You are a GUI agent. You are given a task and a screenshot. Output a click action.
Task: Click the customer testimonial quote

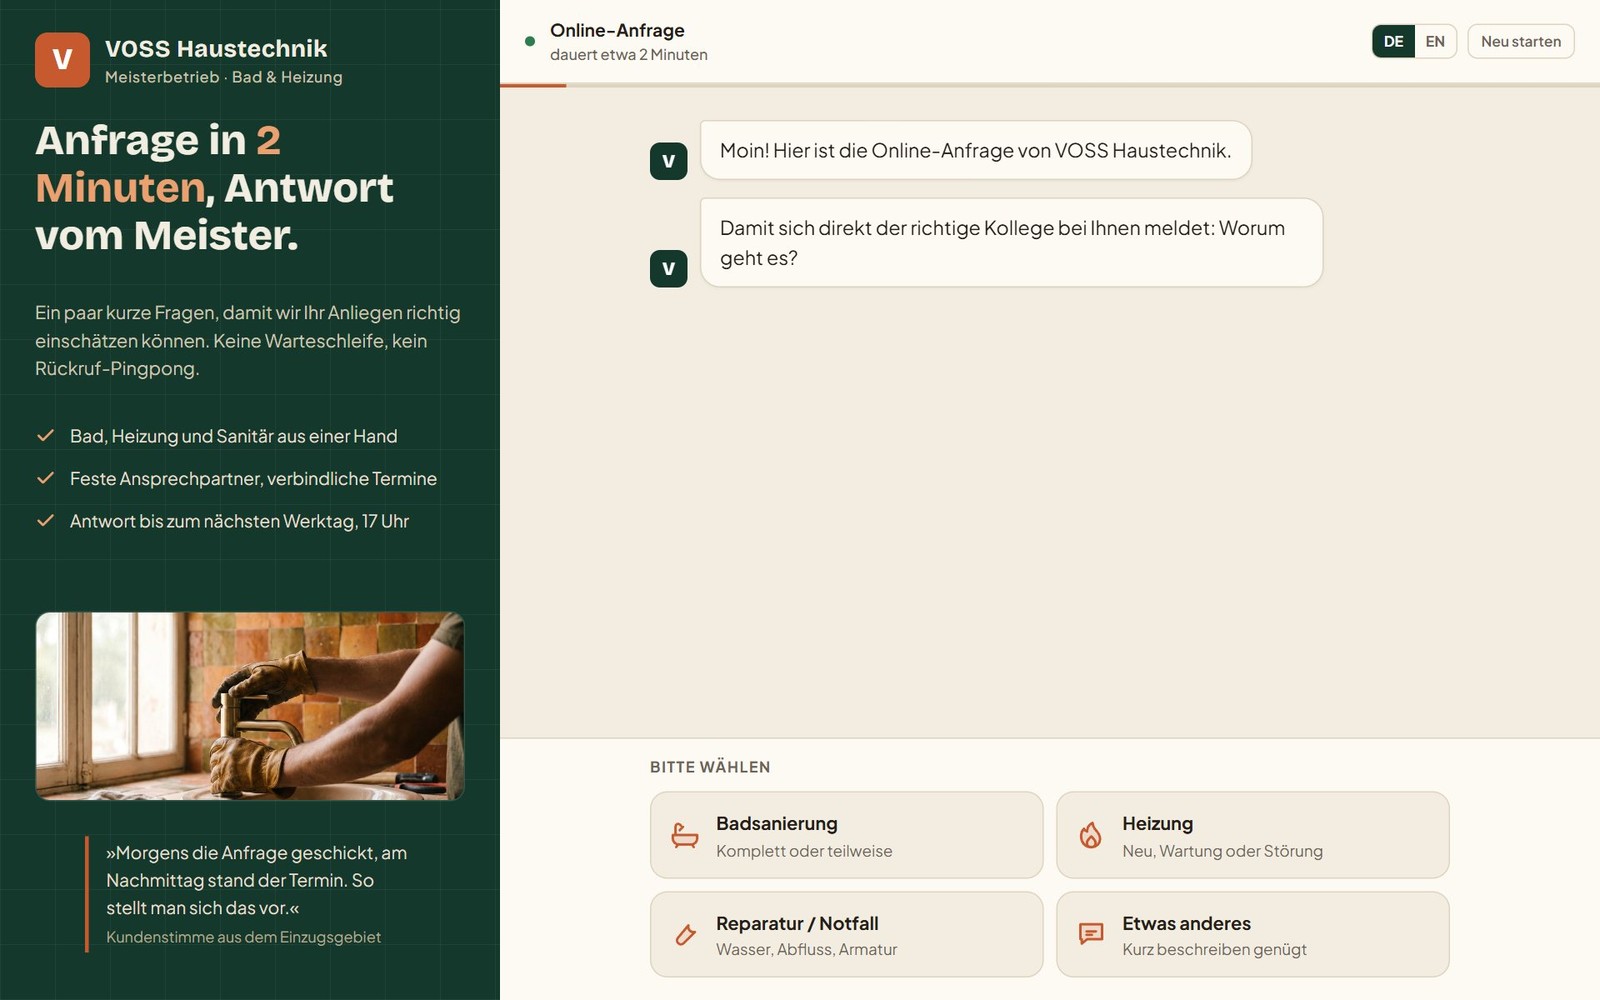257,880
